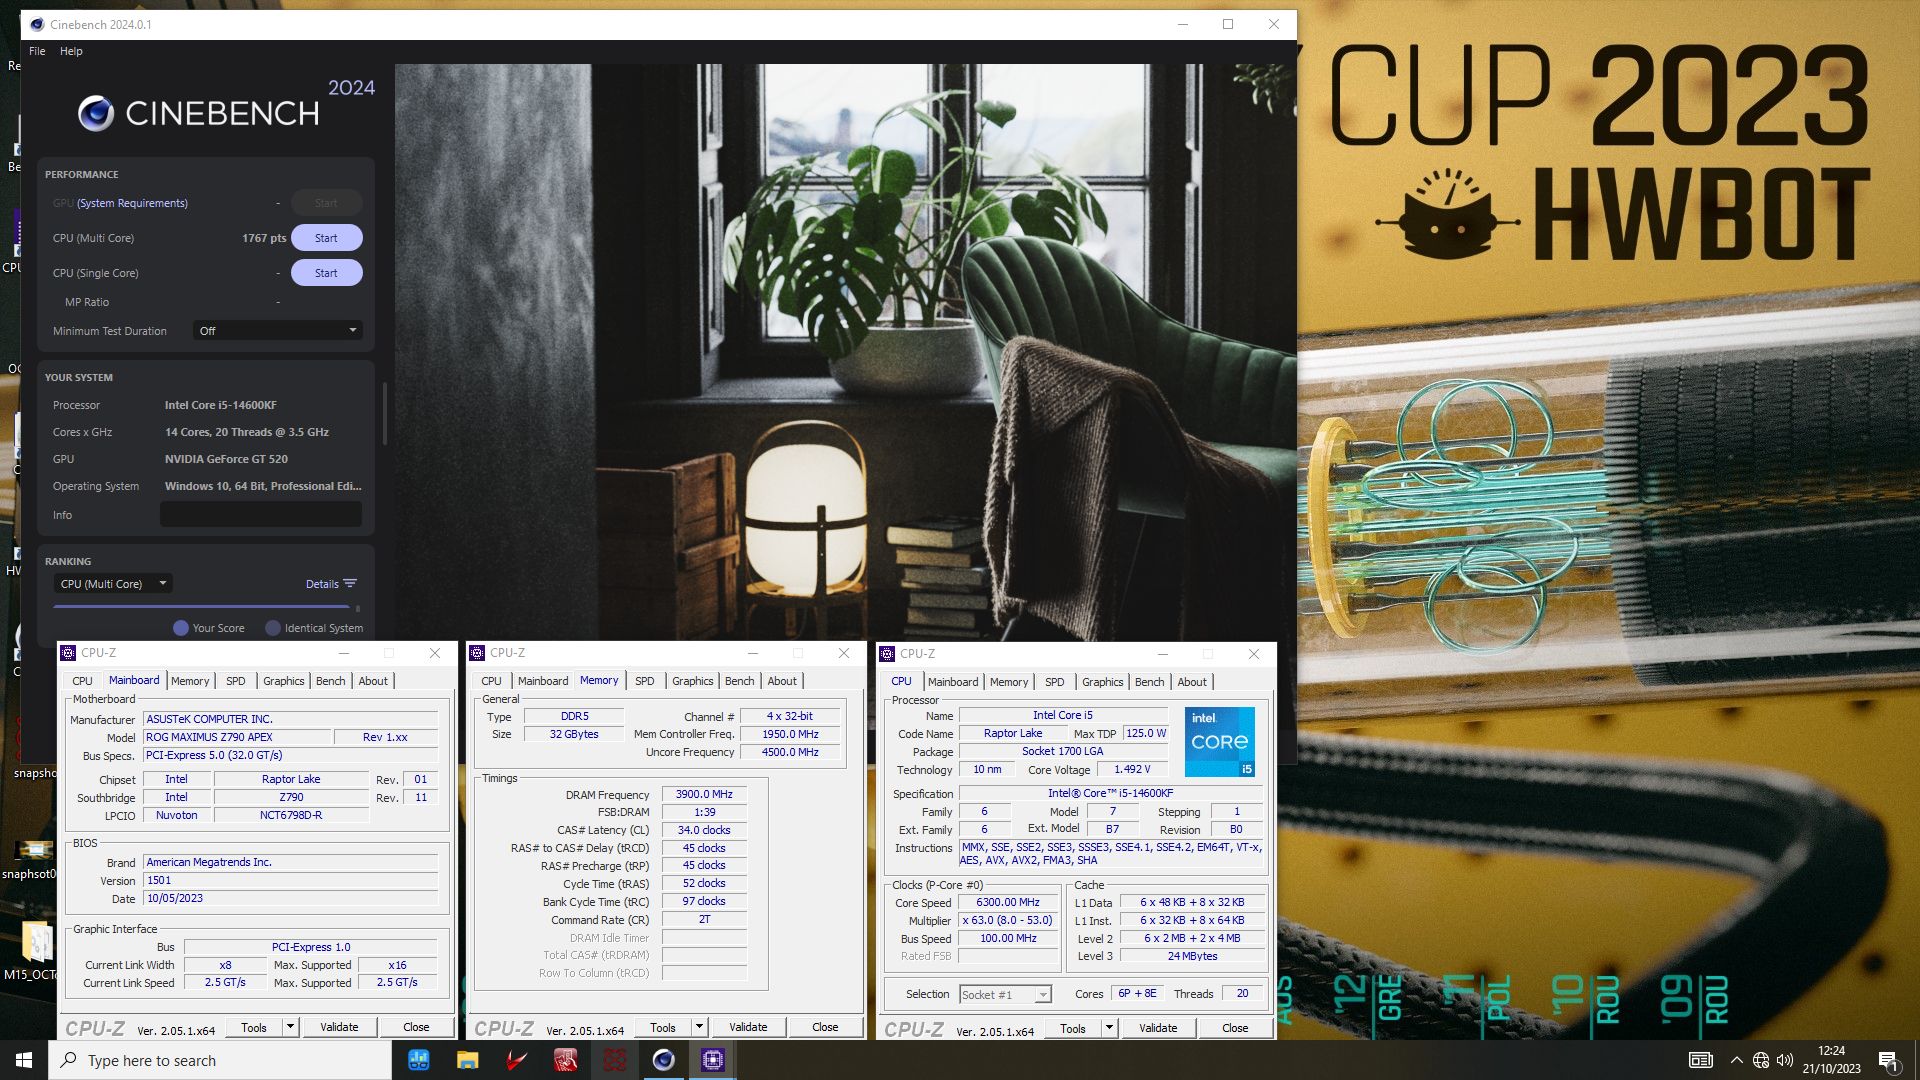Screen dimensions: 1920x1080
Task: Open the Windows Start menu
Action: (24, 1060)
